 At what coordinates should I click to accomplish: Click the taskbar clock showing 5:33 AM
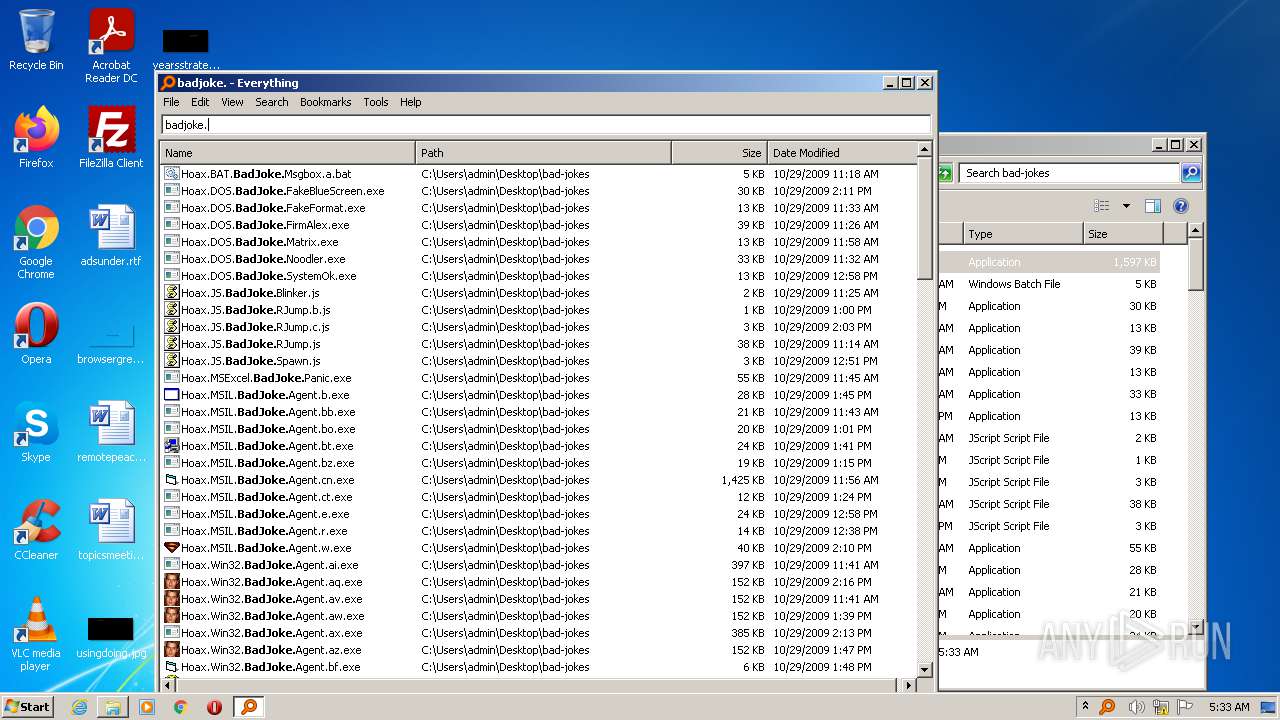click(1229, 707)
